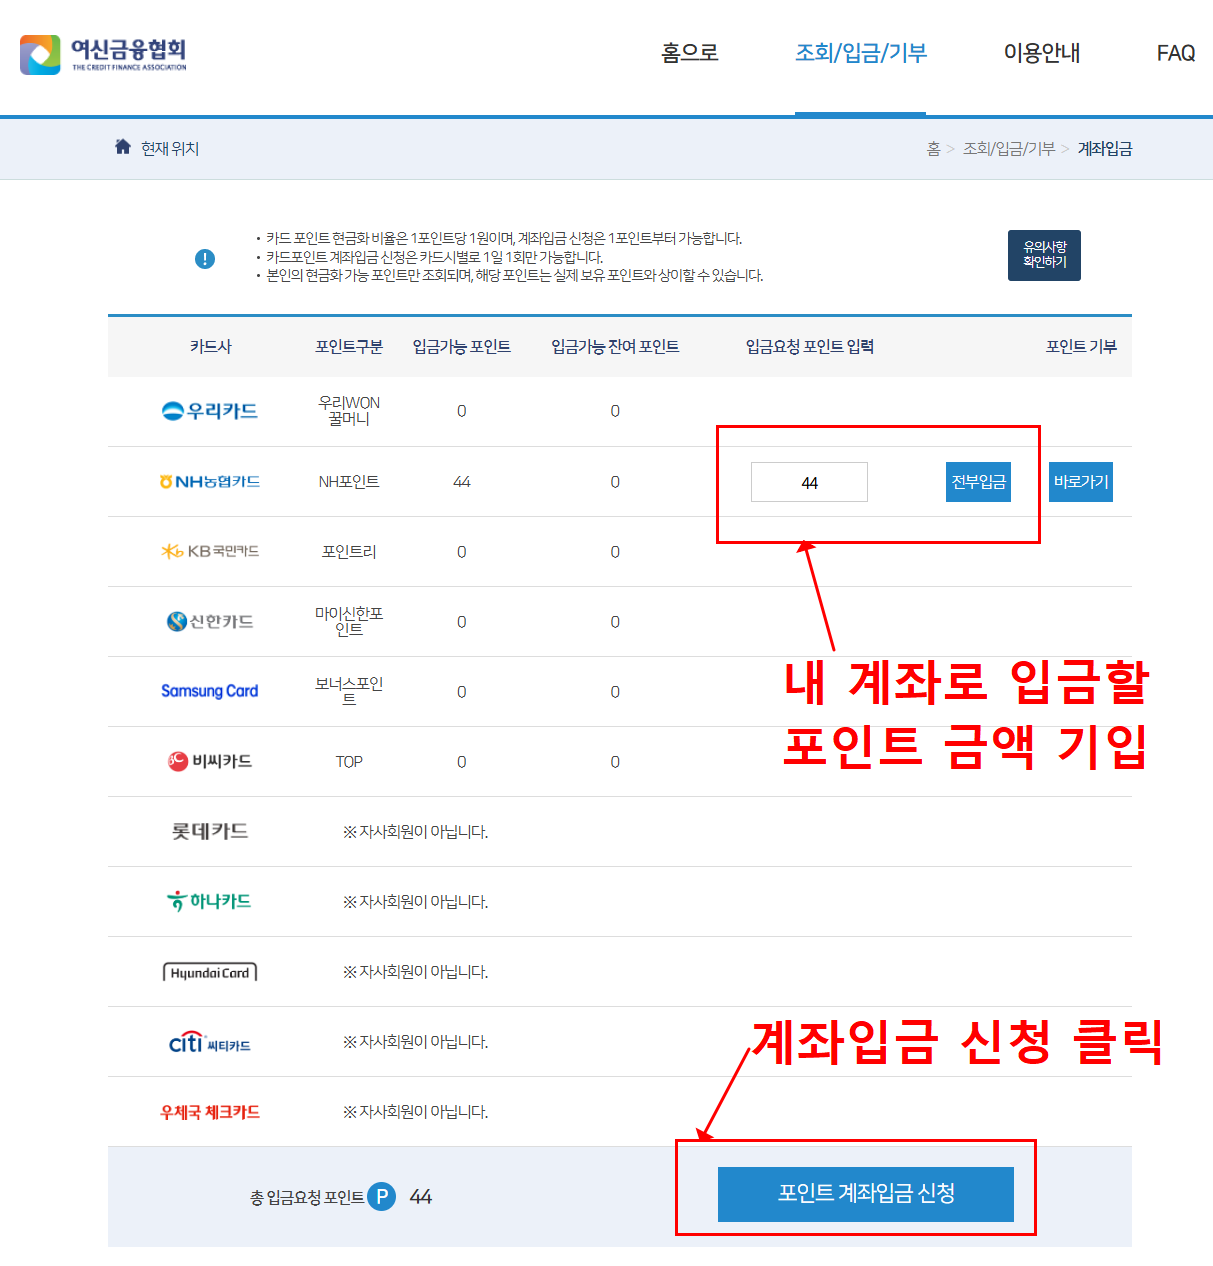Click the 입금요청 포인트 입력 column header
1213x1266 pixels.
(810, 346)
